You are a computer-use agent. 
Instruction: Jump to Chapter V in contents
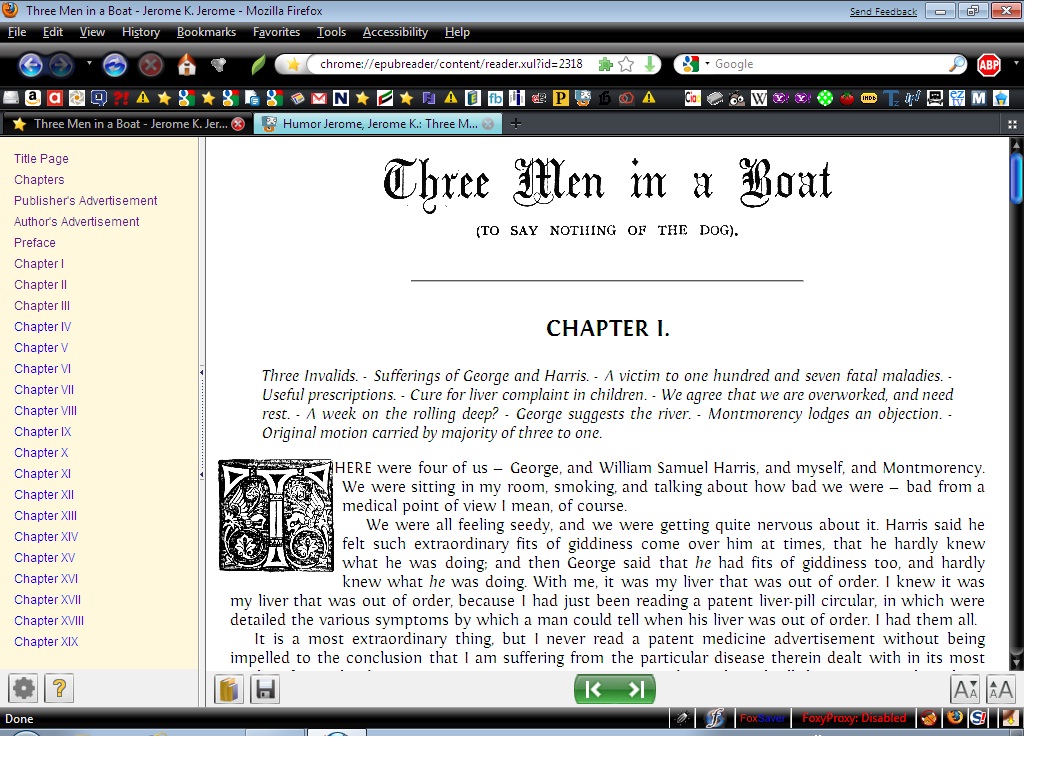click(x=41, y=348)
